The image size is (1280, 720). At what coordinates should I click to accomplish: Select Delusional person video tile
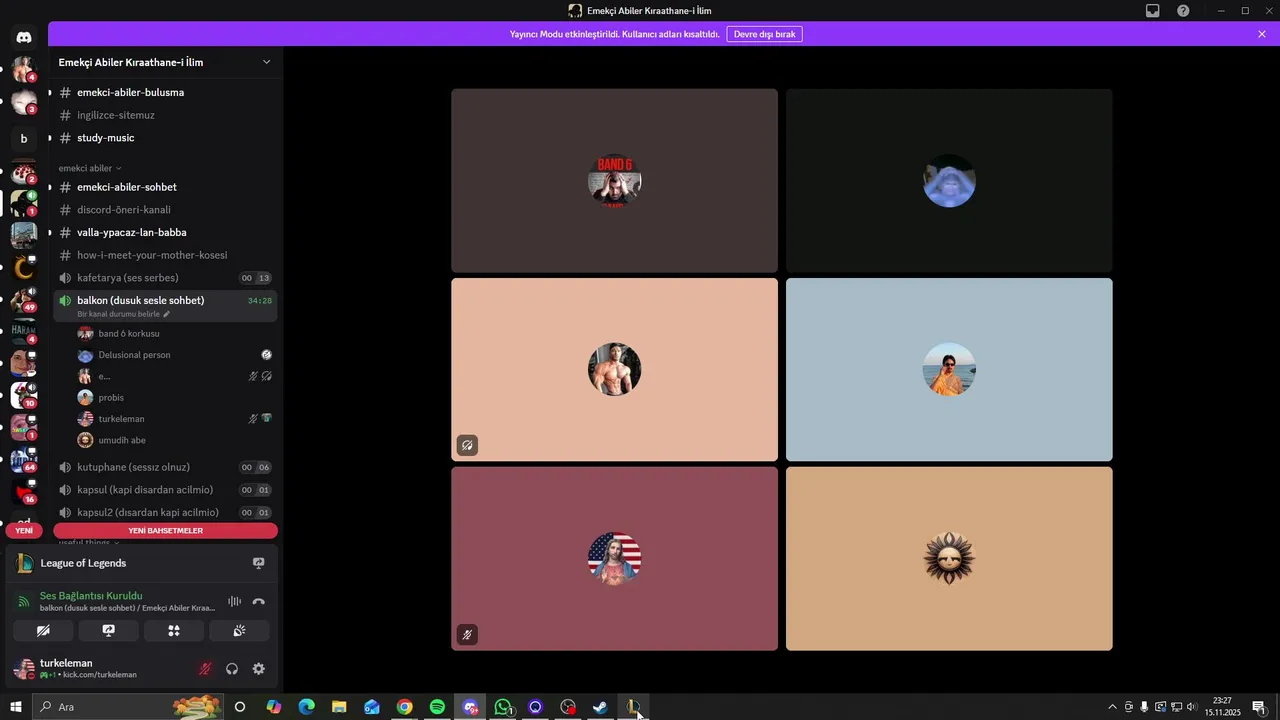(949, 180)
